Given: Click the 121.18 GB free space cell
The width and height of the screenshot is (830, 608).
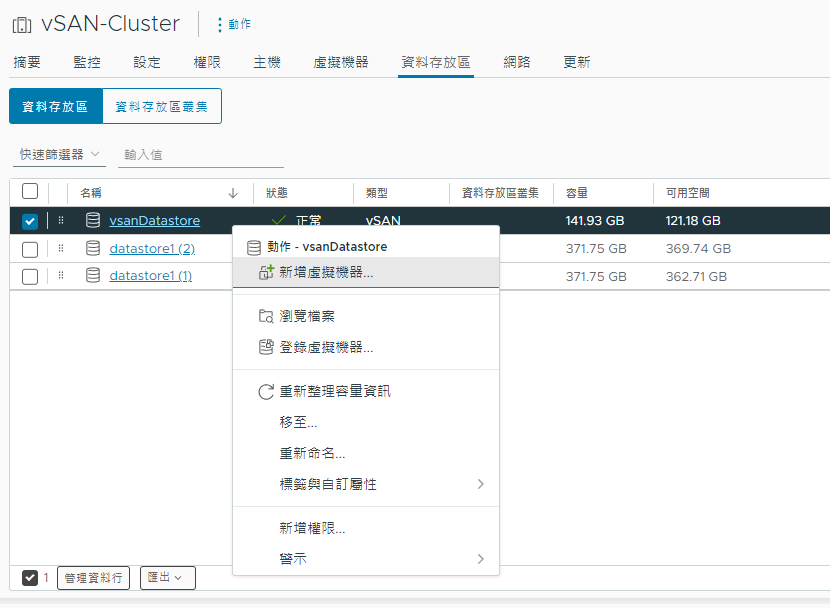Looking at the screenshot, I should pos(693,221).
